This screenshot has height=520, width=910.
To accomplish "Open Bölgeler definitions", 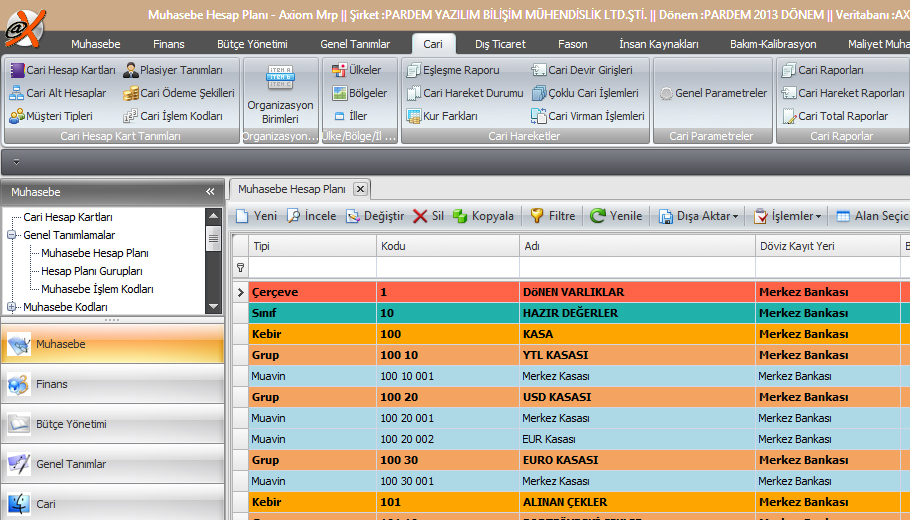I will pyautogui.click(x=359, y=93).
